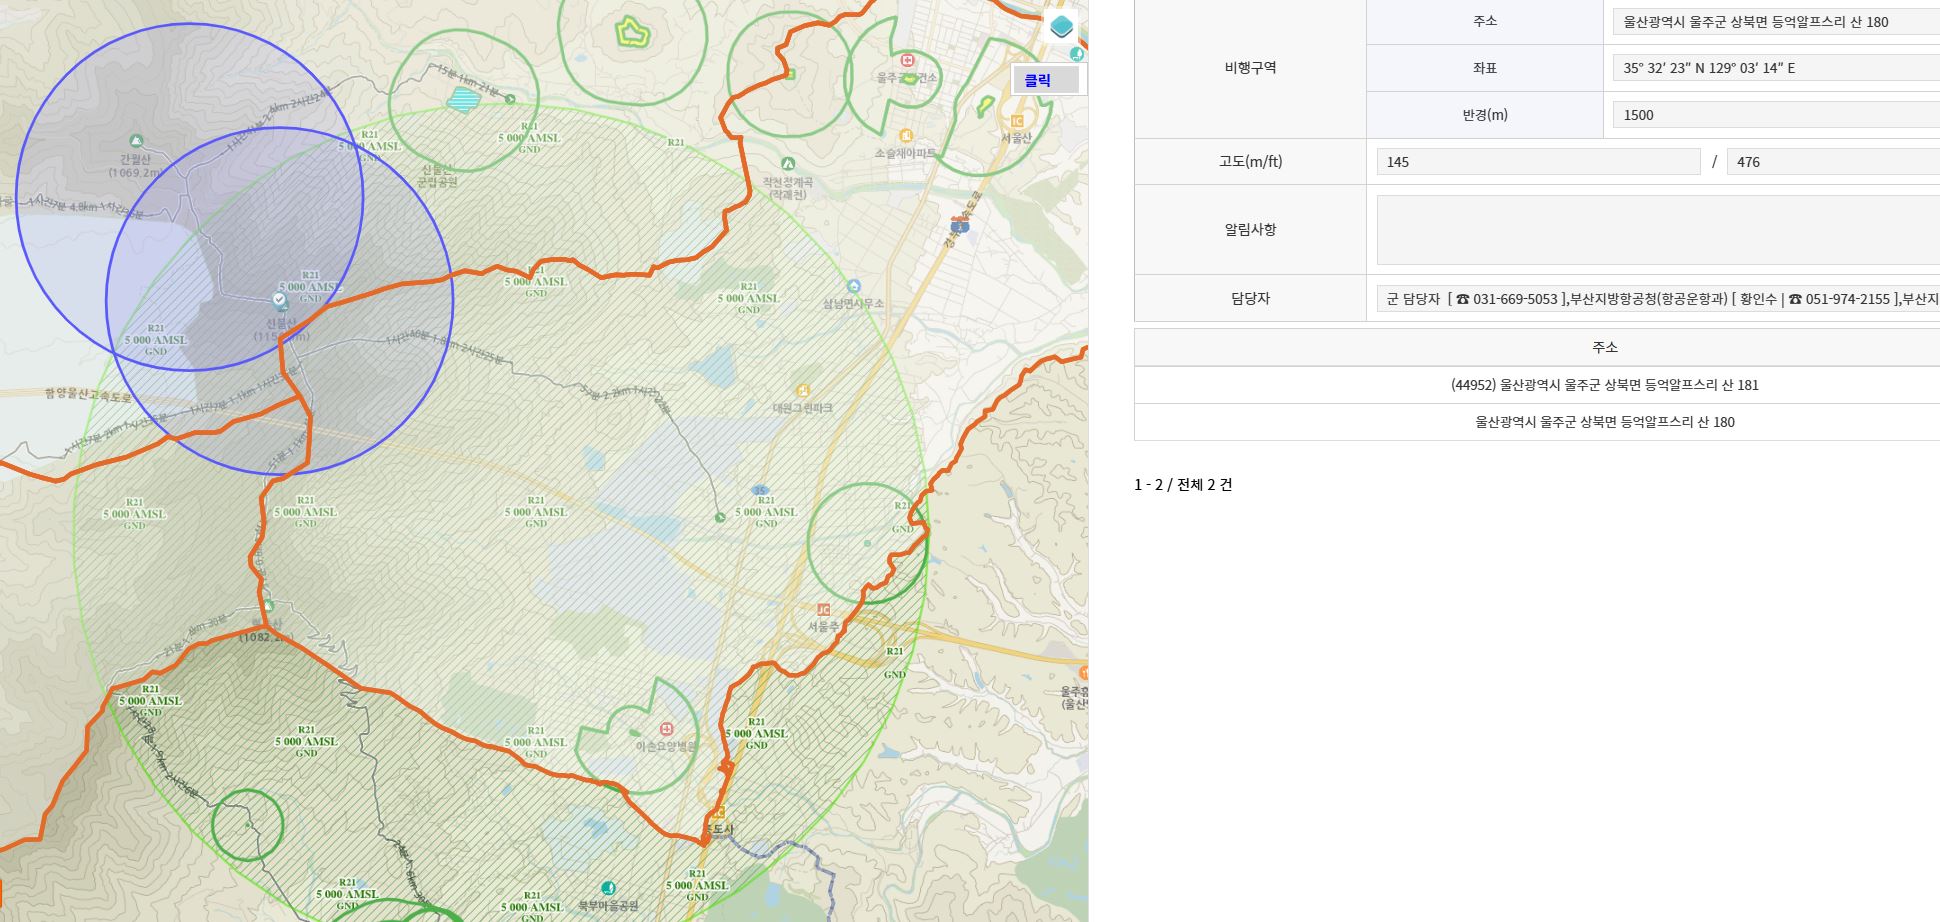
Task: Click the 반경(m) radius field showing 1500
Action: pyautogui.click(x=1776, y=115)
